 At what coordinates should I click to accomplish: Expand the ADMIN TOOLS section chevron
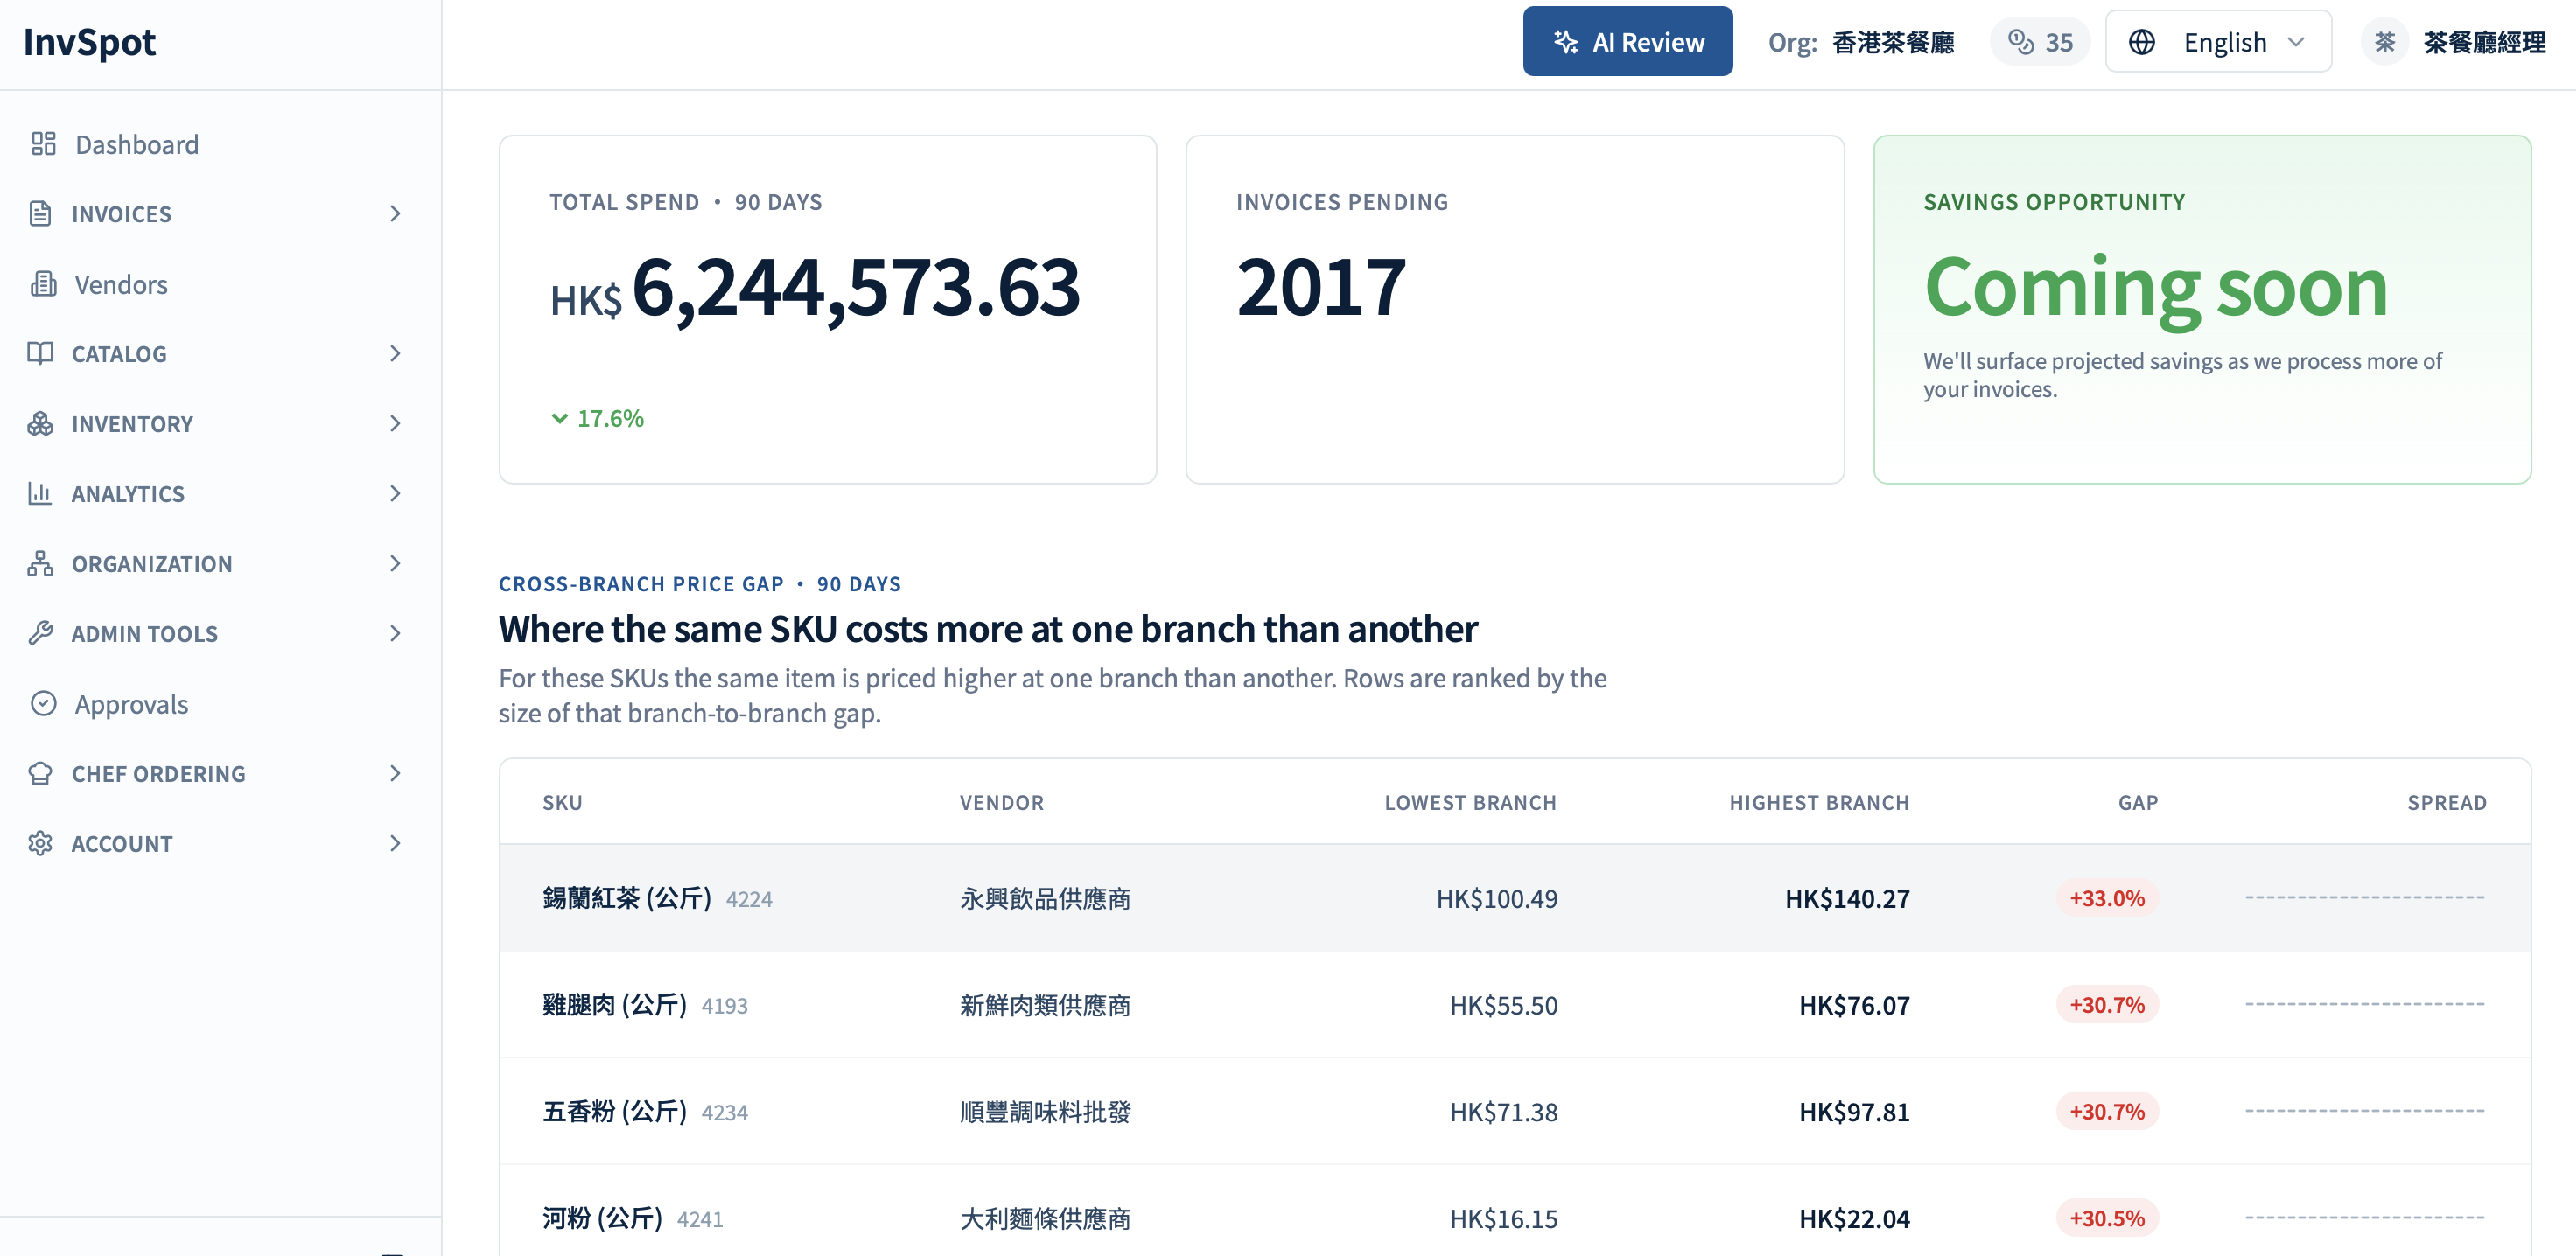coord(395,633)
